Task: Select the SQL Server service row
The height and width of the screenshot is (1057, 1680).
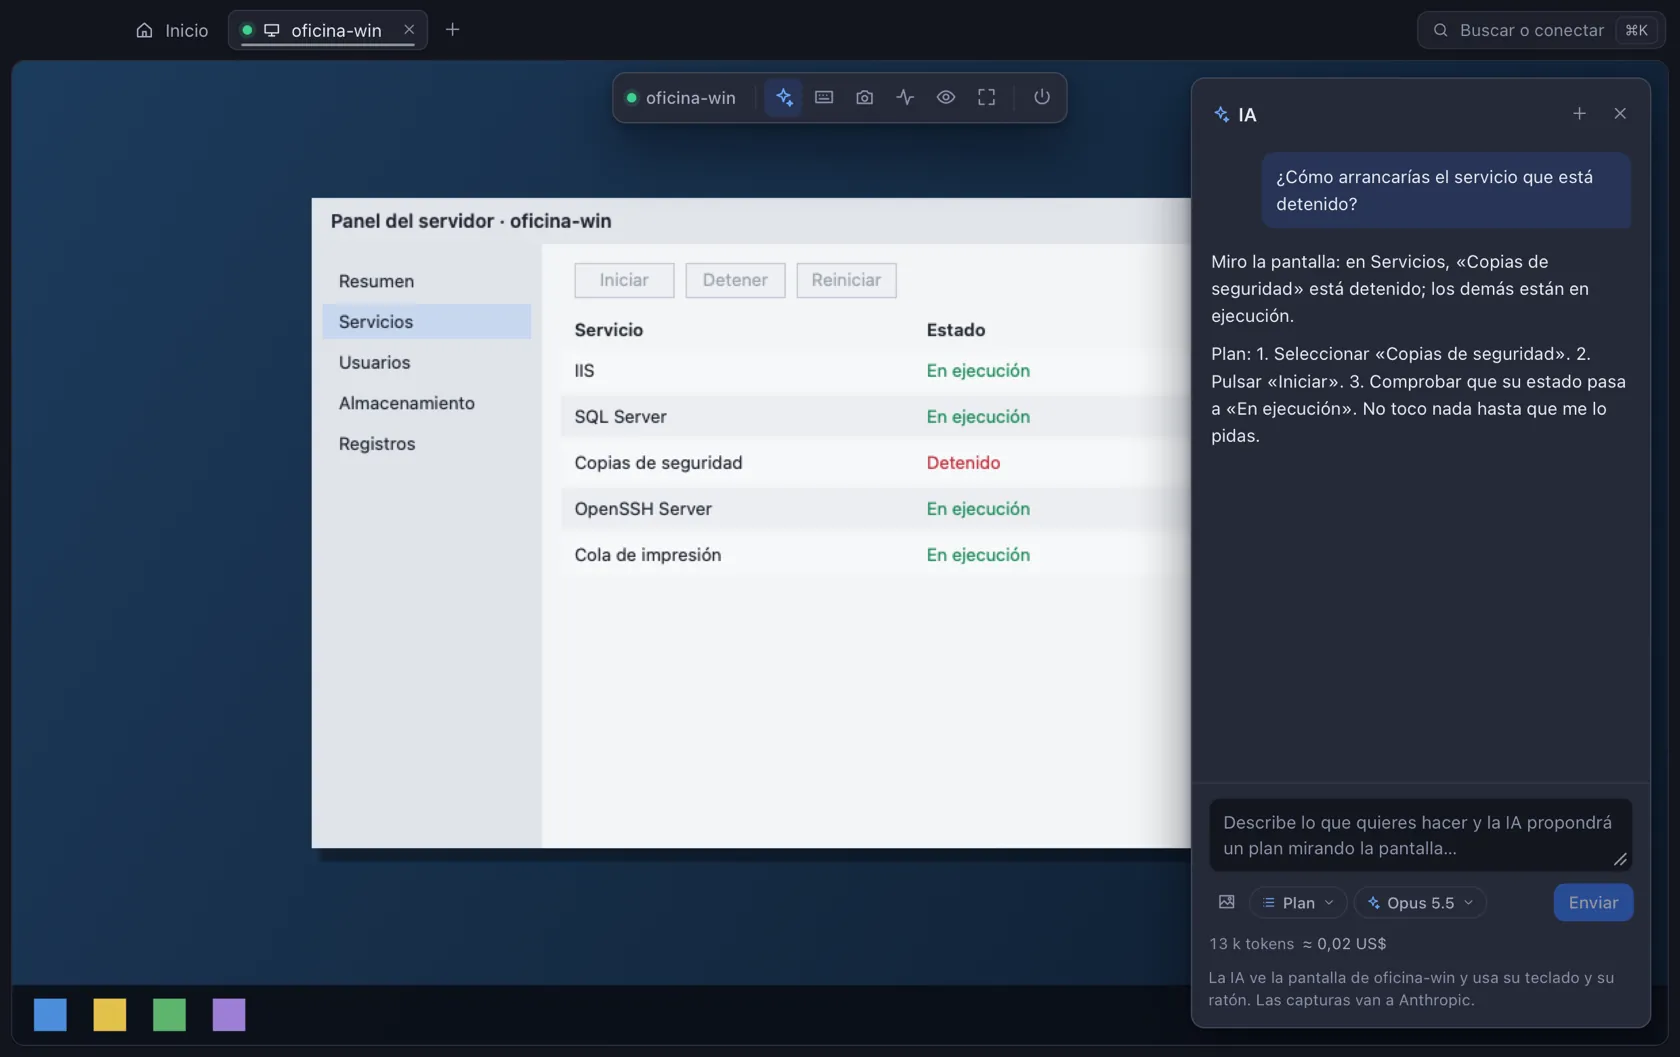Action: point(876,417)
